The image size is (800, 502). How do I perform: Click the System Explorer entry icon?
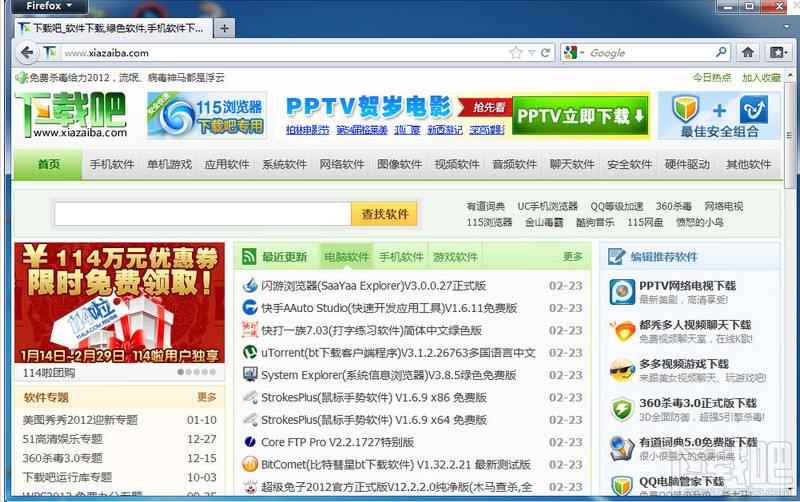pyautogui.click(x=250, y=374)
